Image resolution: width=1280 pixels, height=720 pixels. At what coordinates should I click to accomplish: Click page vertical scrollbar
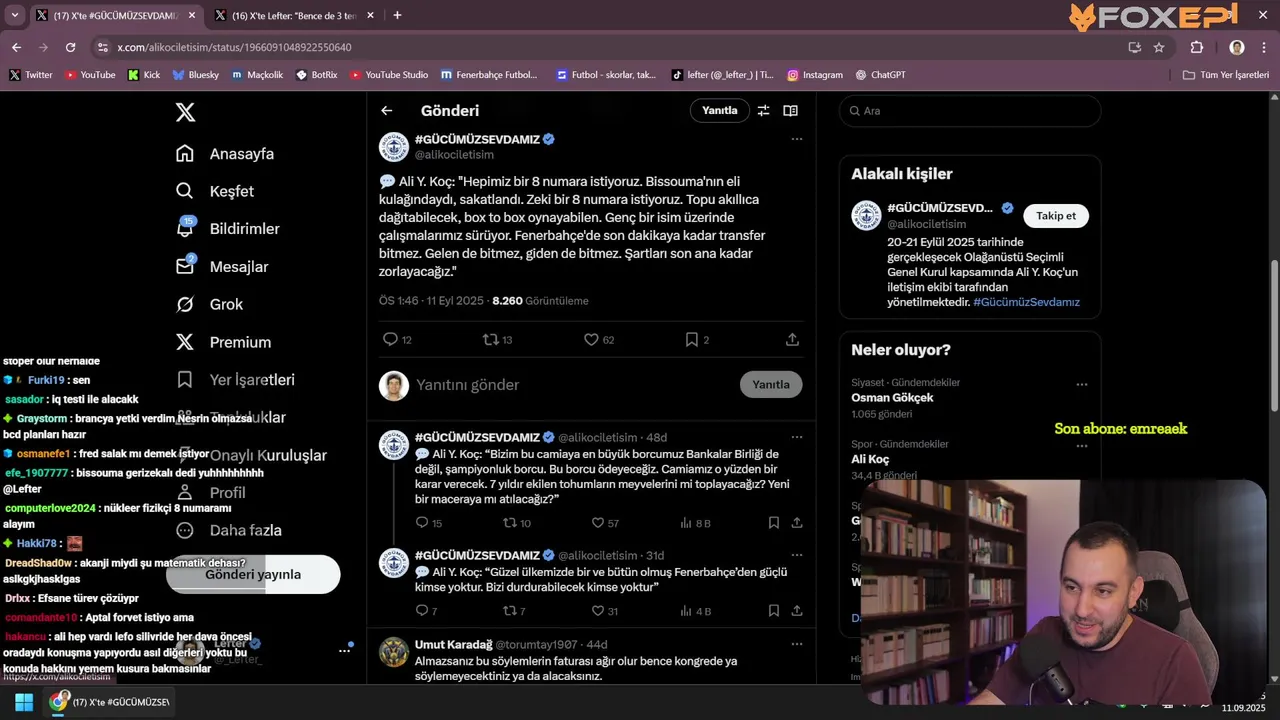click(x=1274, y=335)
